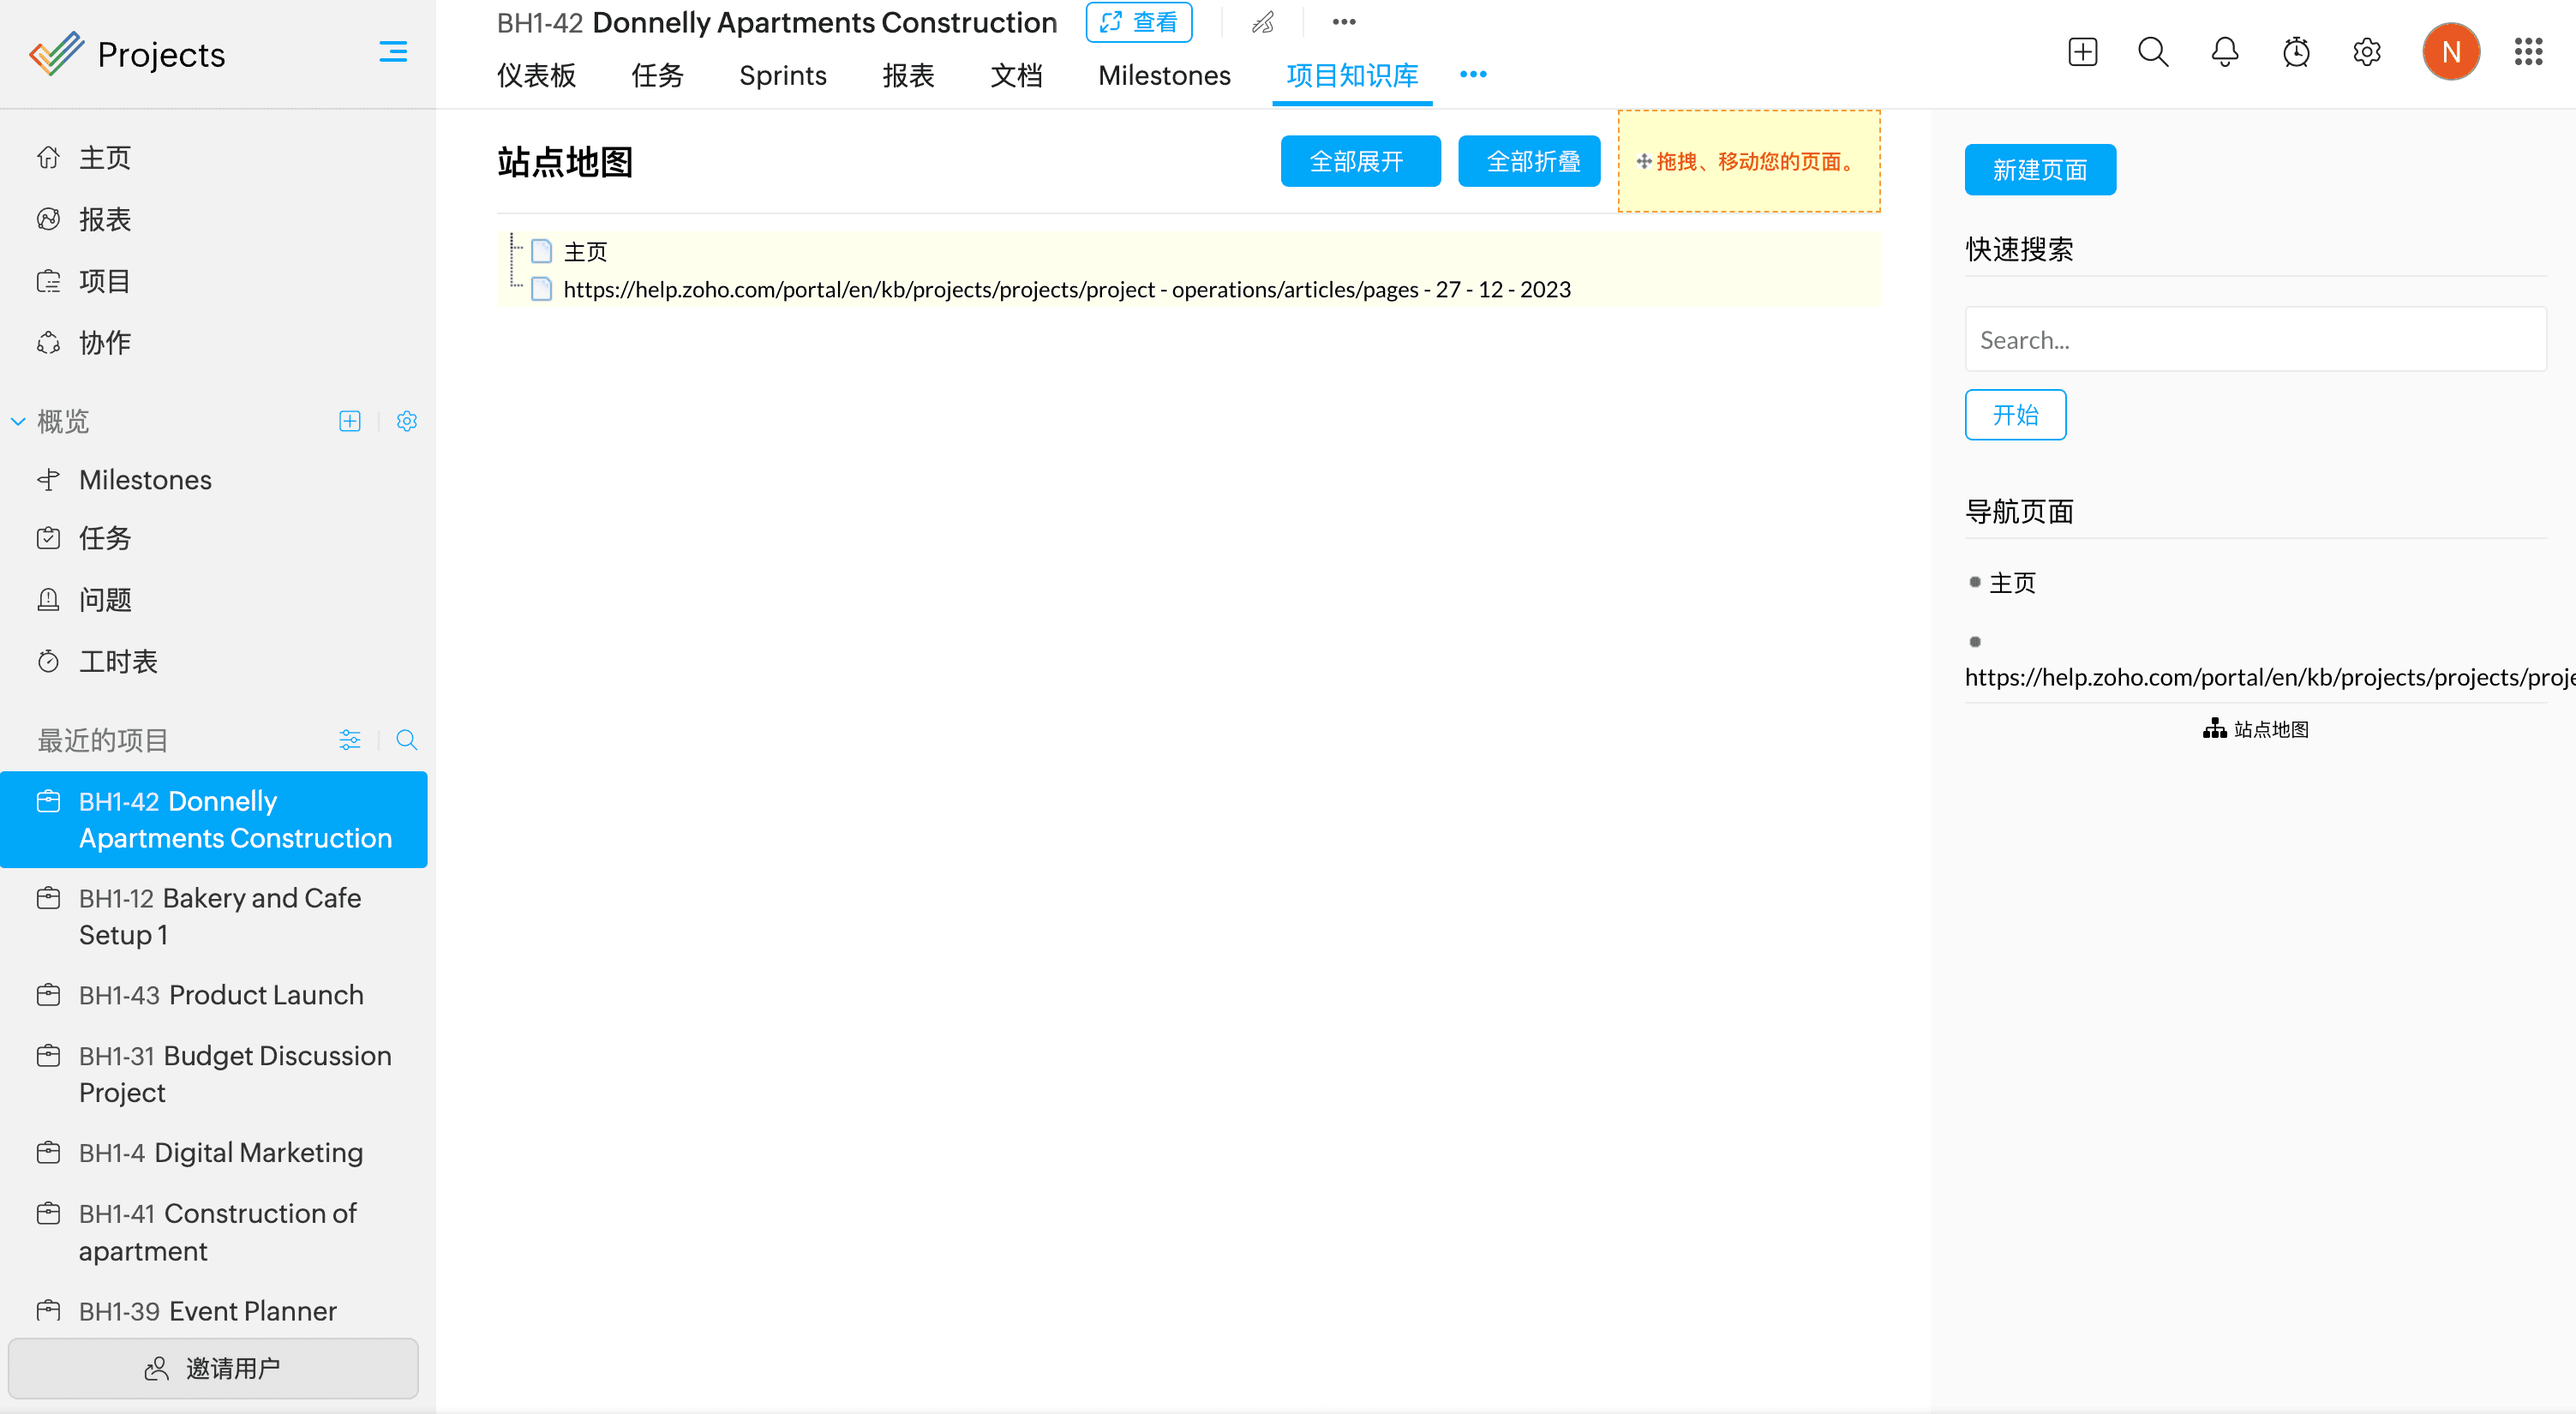Open the Milestones tab

pyautogui.click(x=1164, y=75)
